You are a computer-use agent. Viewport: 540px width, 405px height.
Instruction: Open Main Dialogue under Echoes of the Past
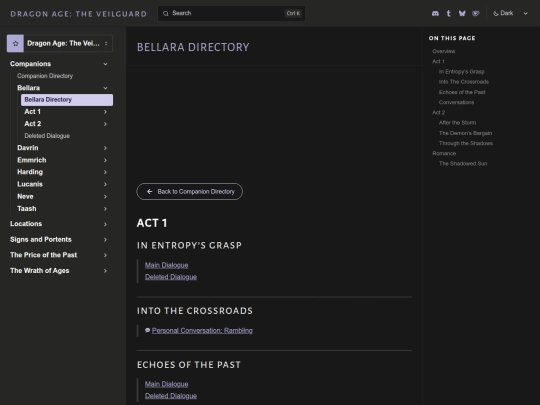tap(166, 384)
